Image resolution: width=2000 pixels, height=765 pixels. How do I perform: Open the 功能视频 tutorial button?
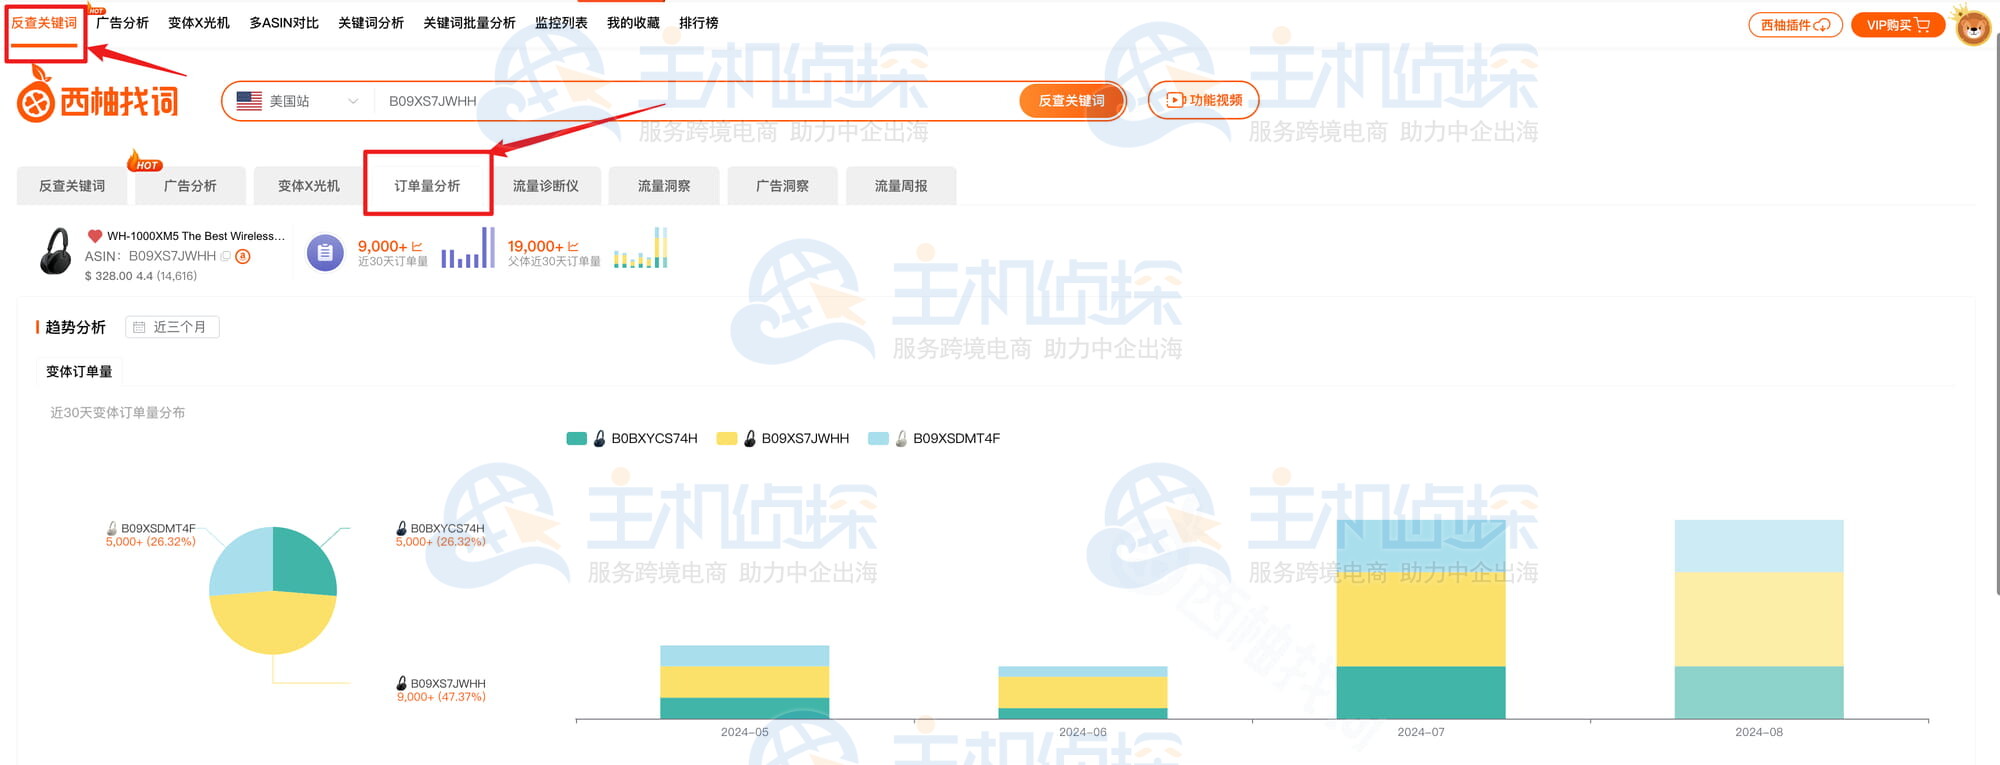[x=1204, y=100]
